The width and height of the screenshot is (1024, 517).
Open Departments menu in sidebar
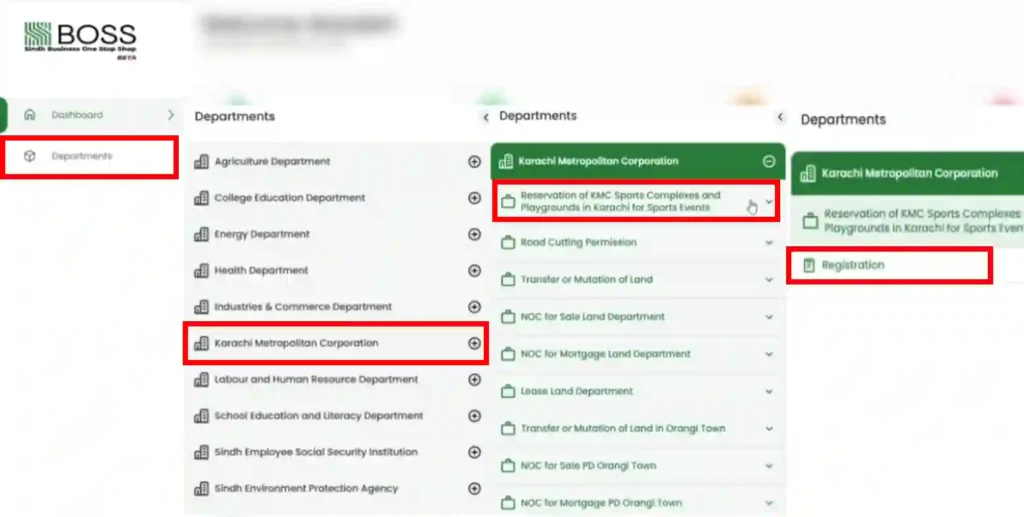click(x=82, y=156)
